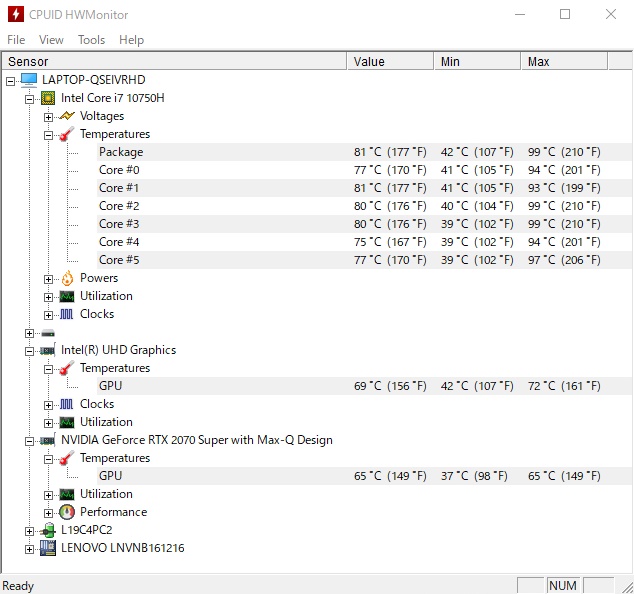Open the Tools menu
The image size is (634, 594).
(x=91, y=40)
